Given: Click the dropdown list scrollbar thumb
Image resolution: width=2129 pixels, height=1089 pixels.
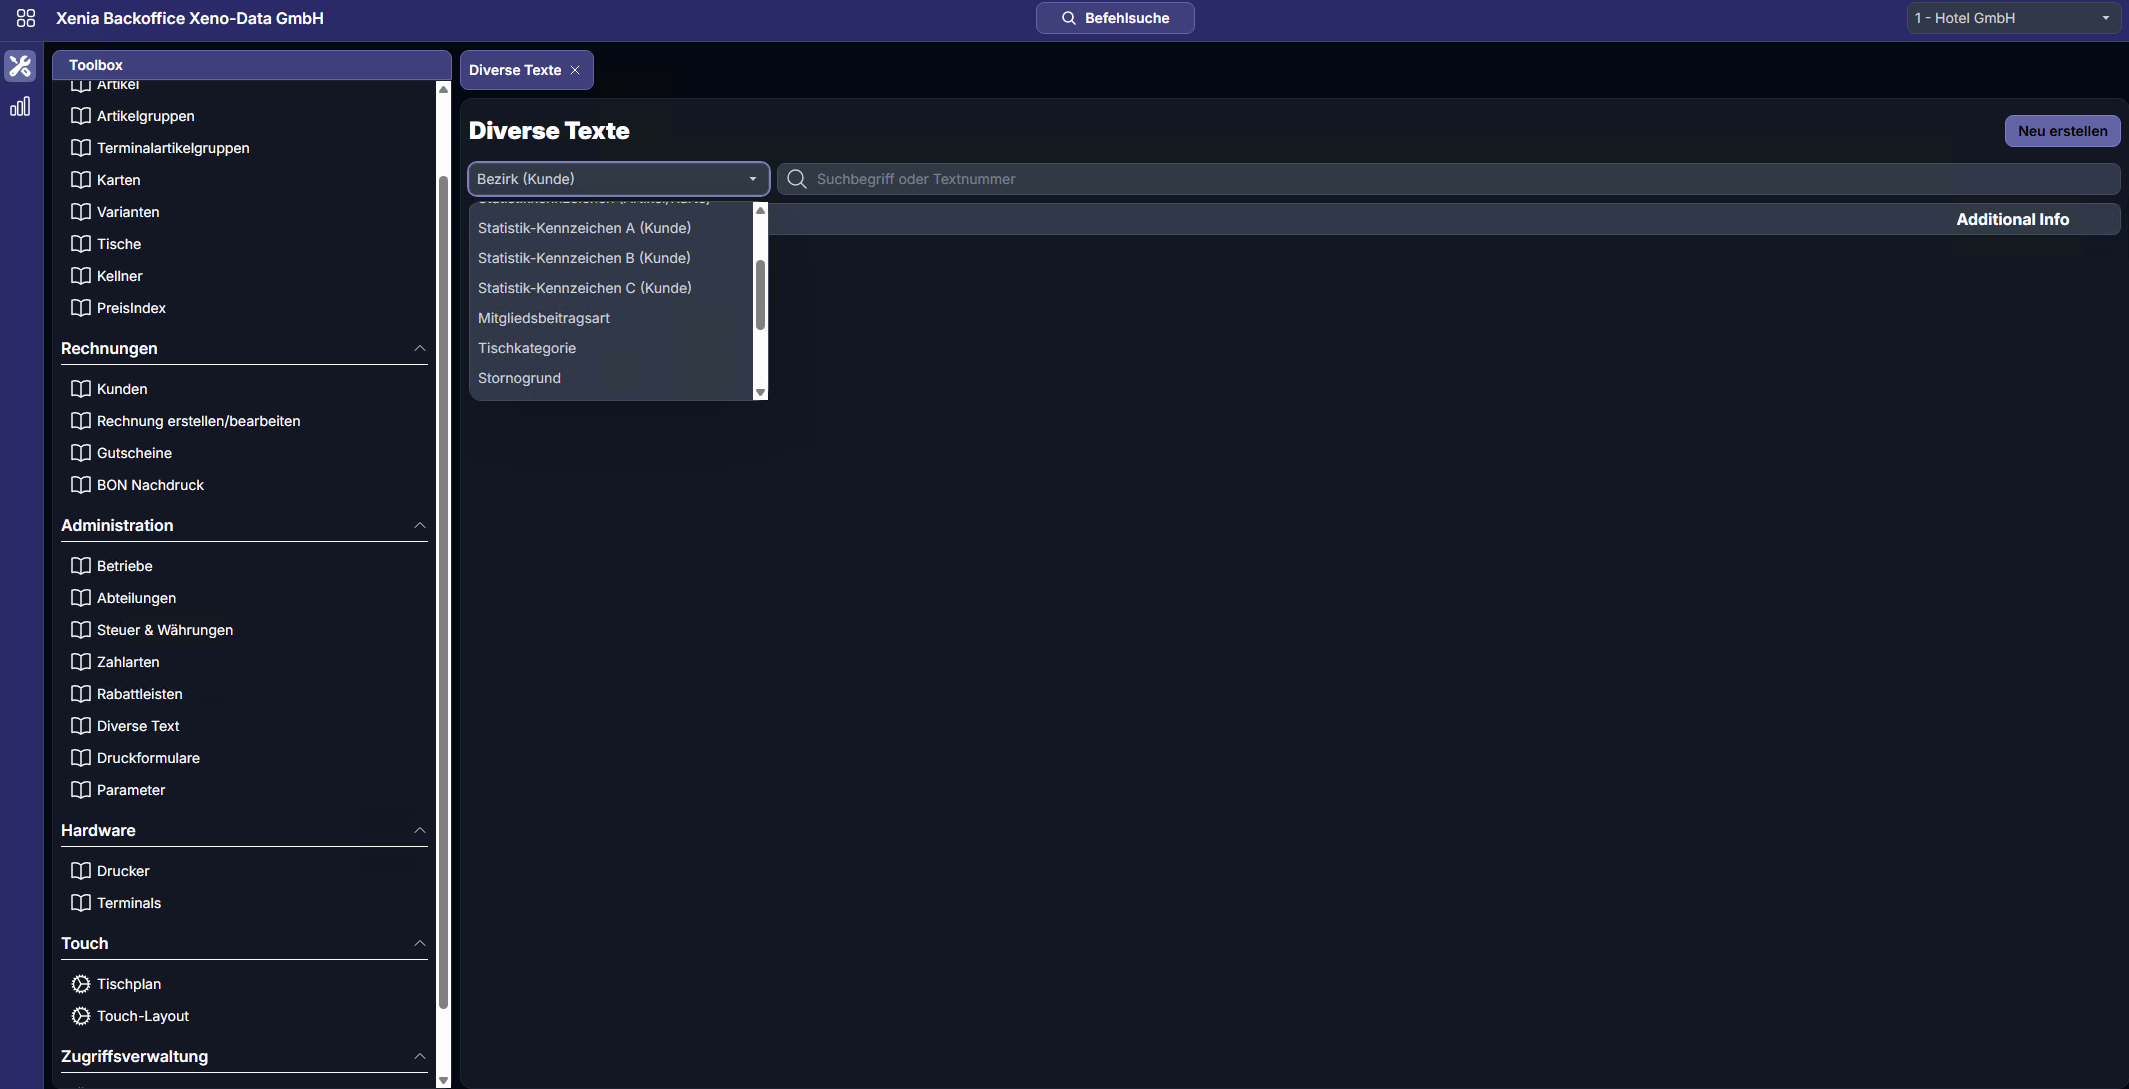Looking at the screenshot, I should click(760, 295).
